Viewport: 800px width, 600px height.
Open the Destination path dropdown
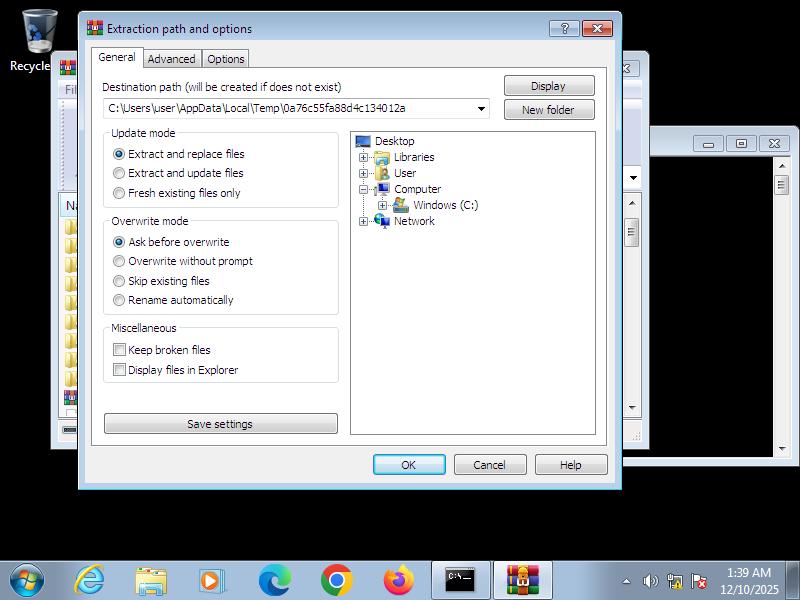[481, 109]
